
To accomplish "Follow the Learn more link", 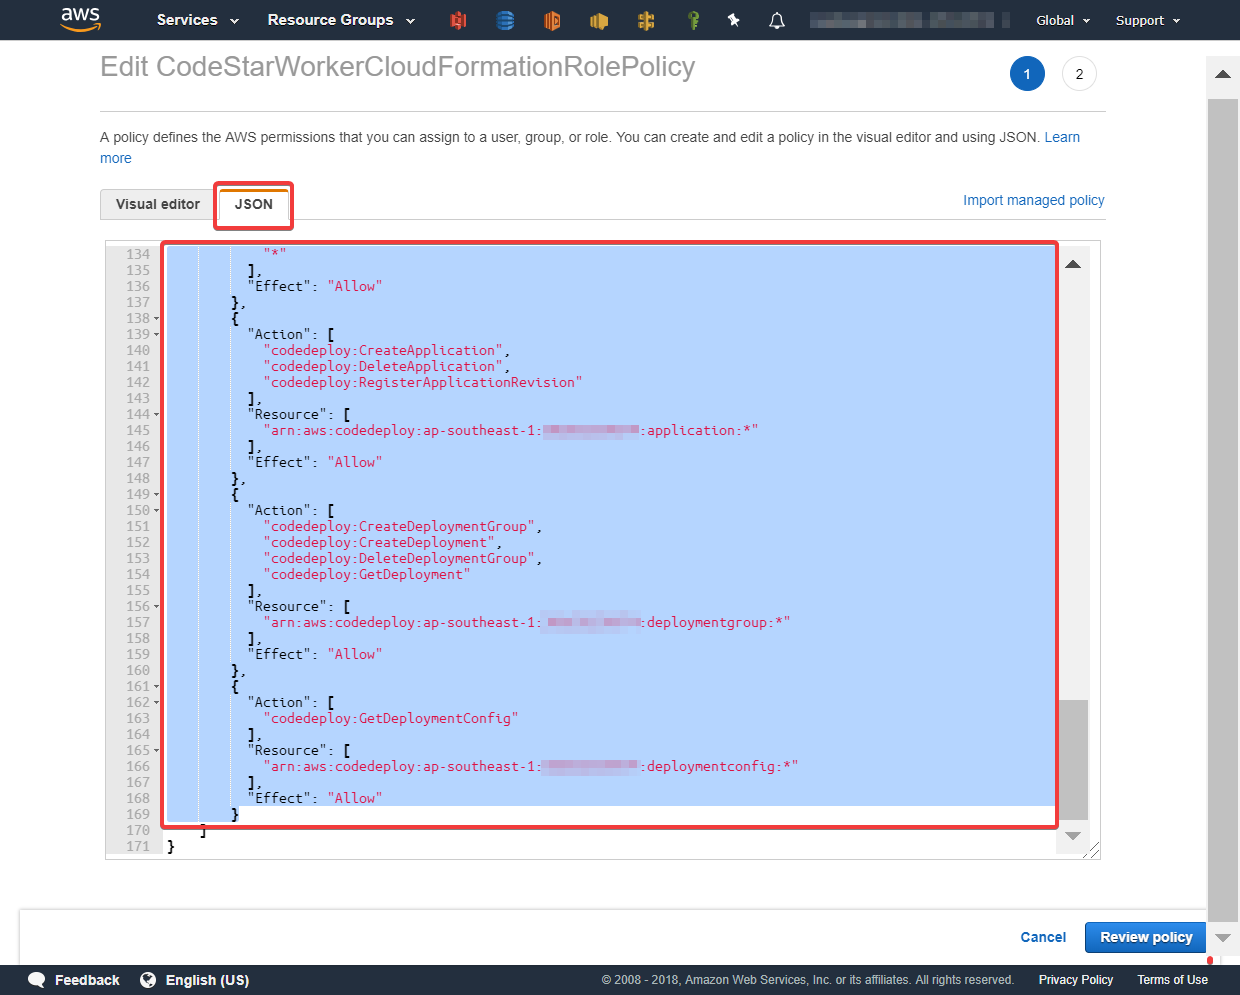I will click(x=1062, y=137).
